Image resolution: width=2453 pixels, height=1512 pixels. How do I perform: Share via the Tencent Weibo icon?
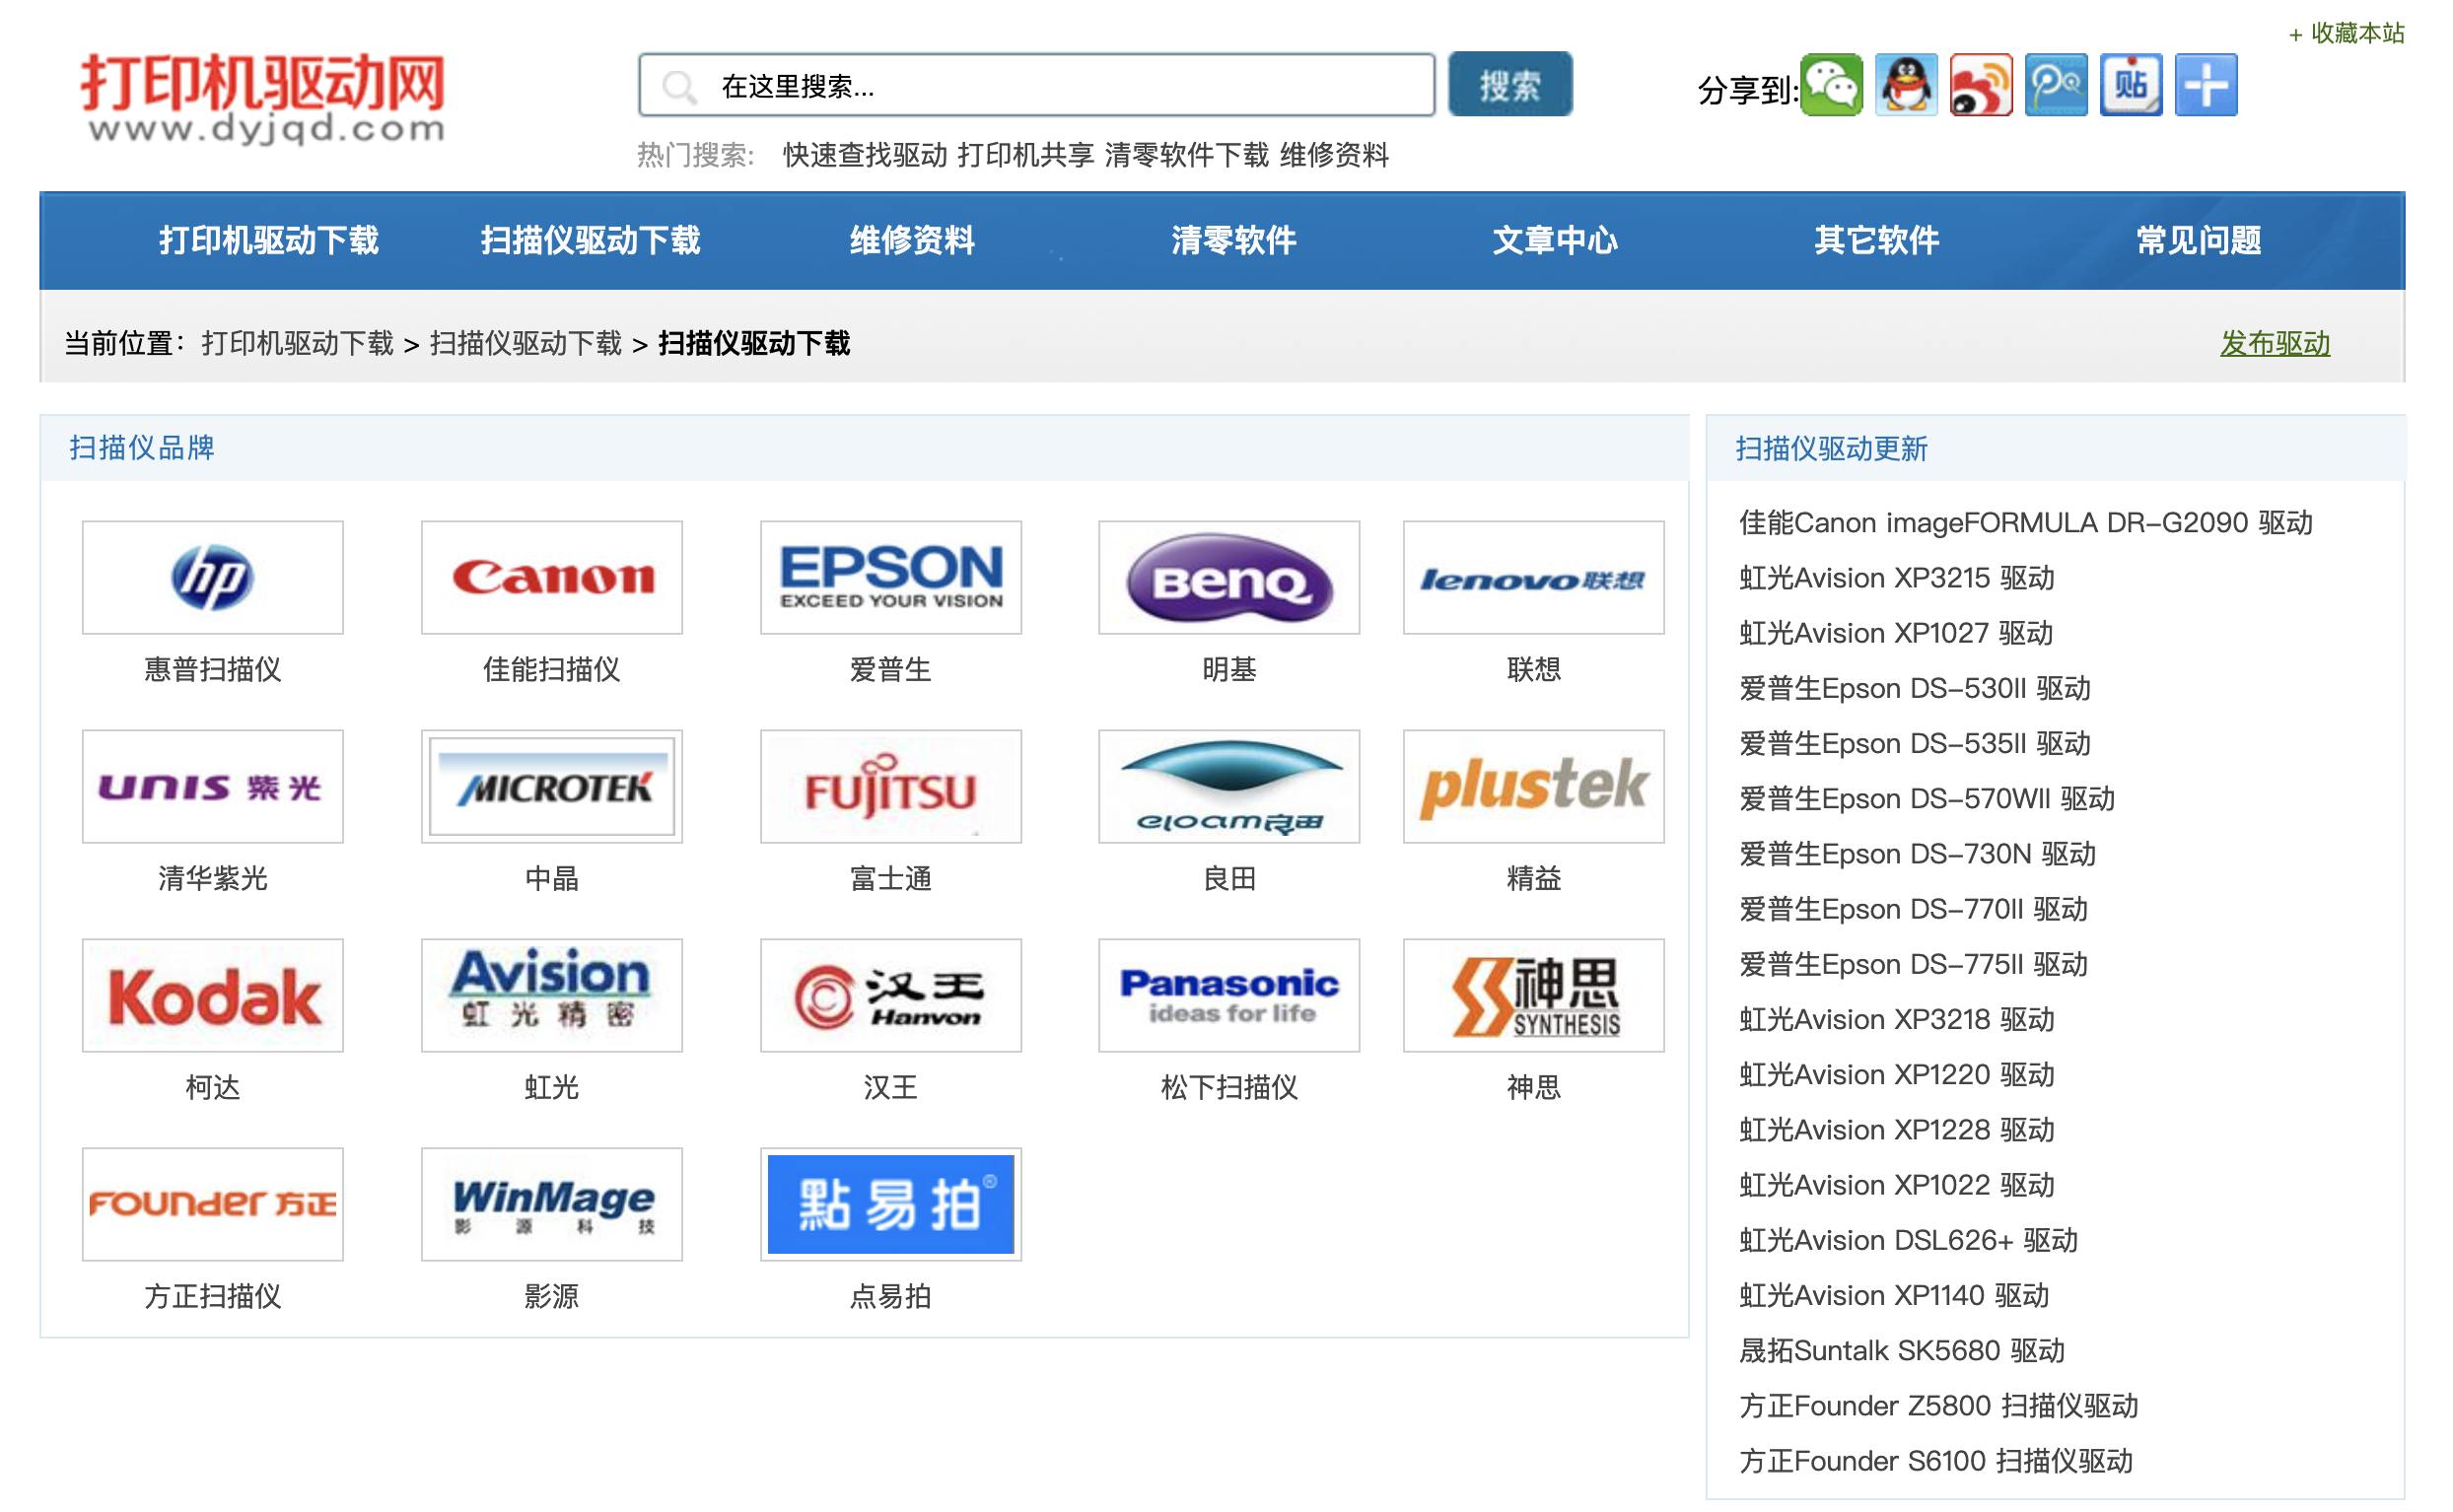click(x=2056, y=86)
